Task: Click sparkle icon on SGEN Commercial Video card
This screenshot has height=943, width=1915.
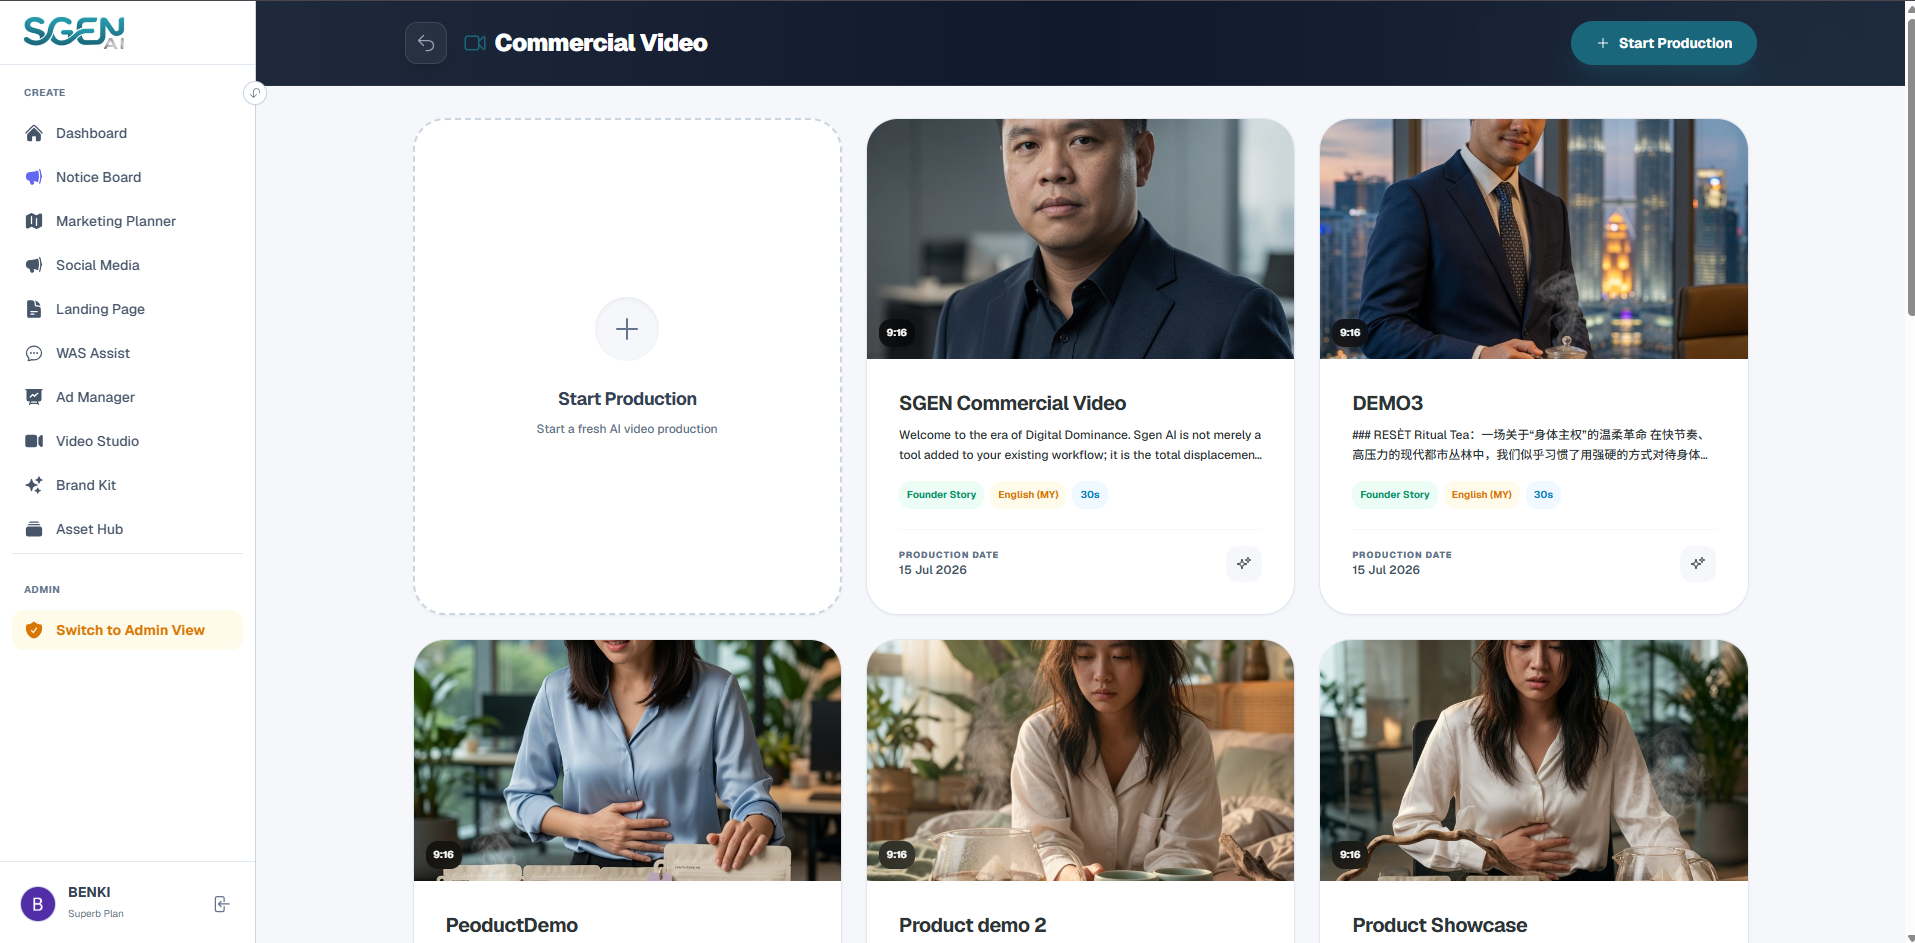Action: pos(1244,563)
